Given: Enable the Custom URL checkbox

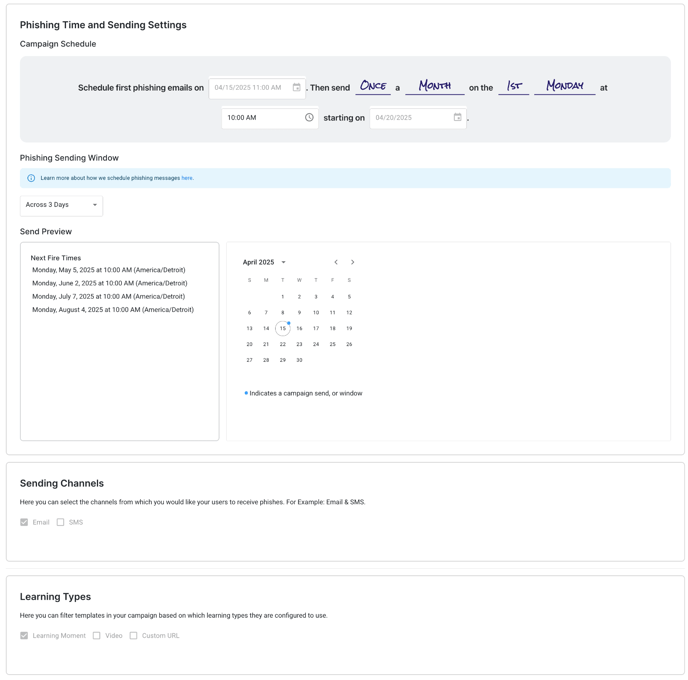Looking at the screenshot, I should coord(133,635).
